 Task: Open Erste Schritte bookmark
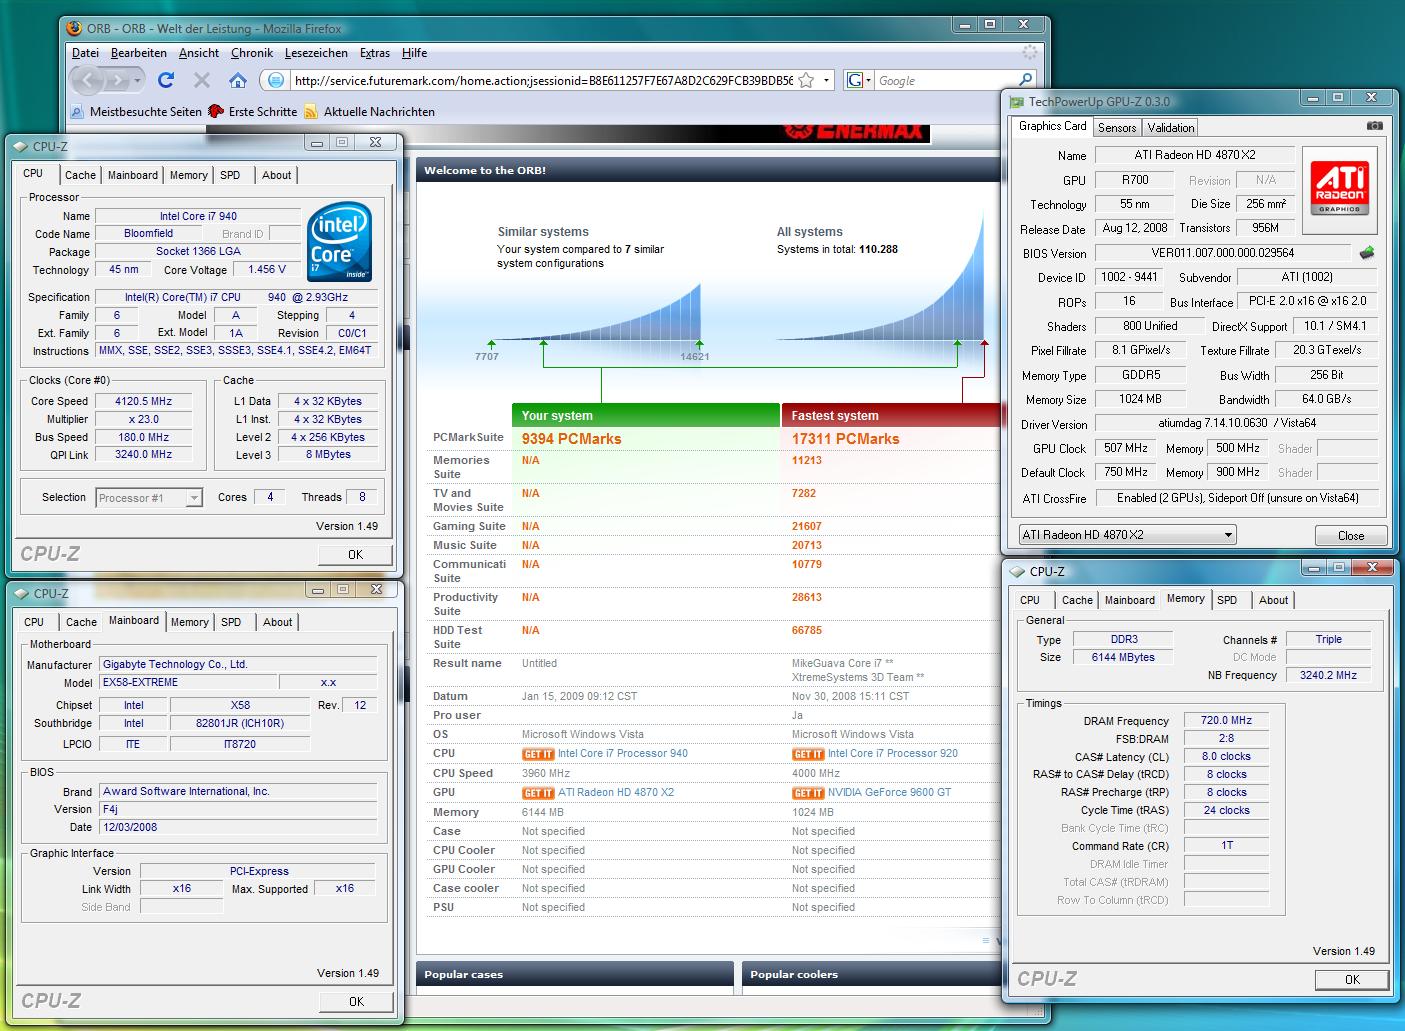tap(253, 111)
